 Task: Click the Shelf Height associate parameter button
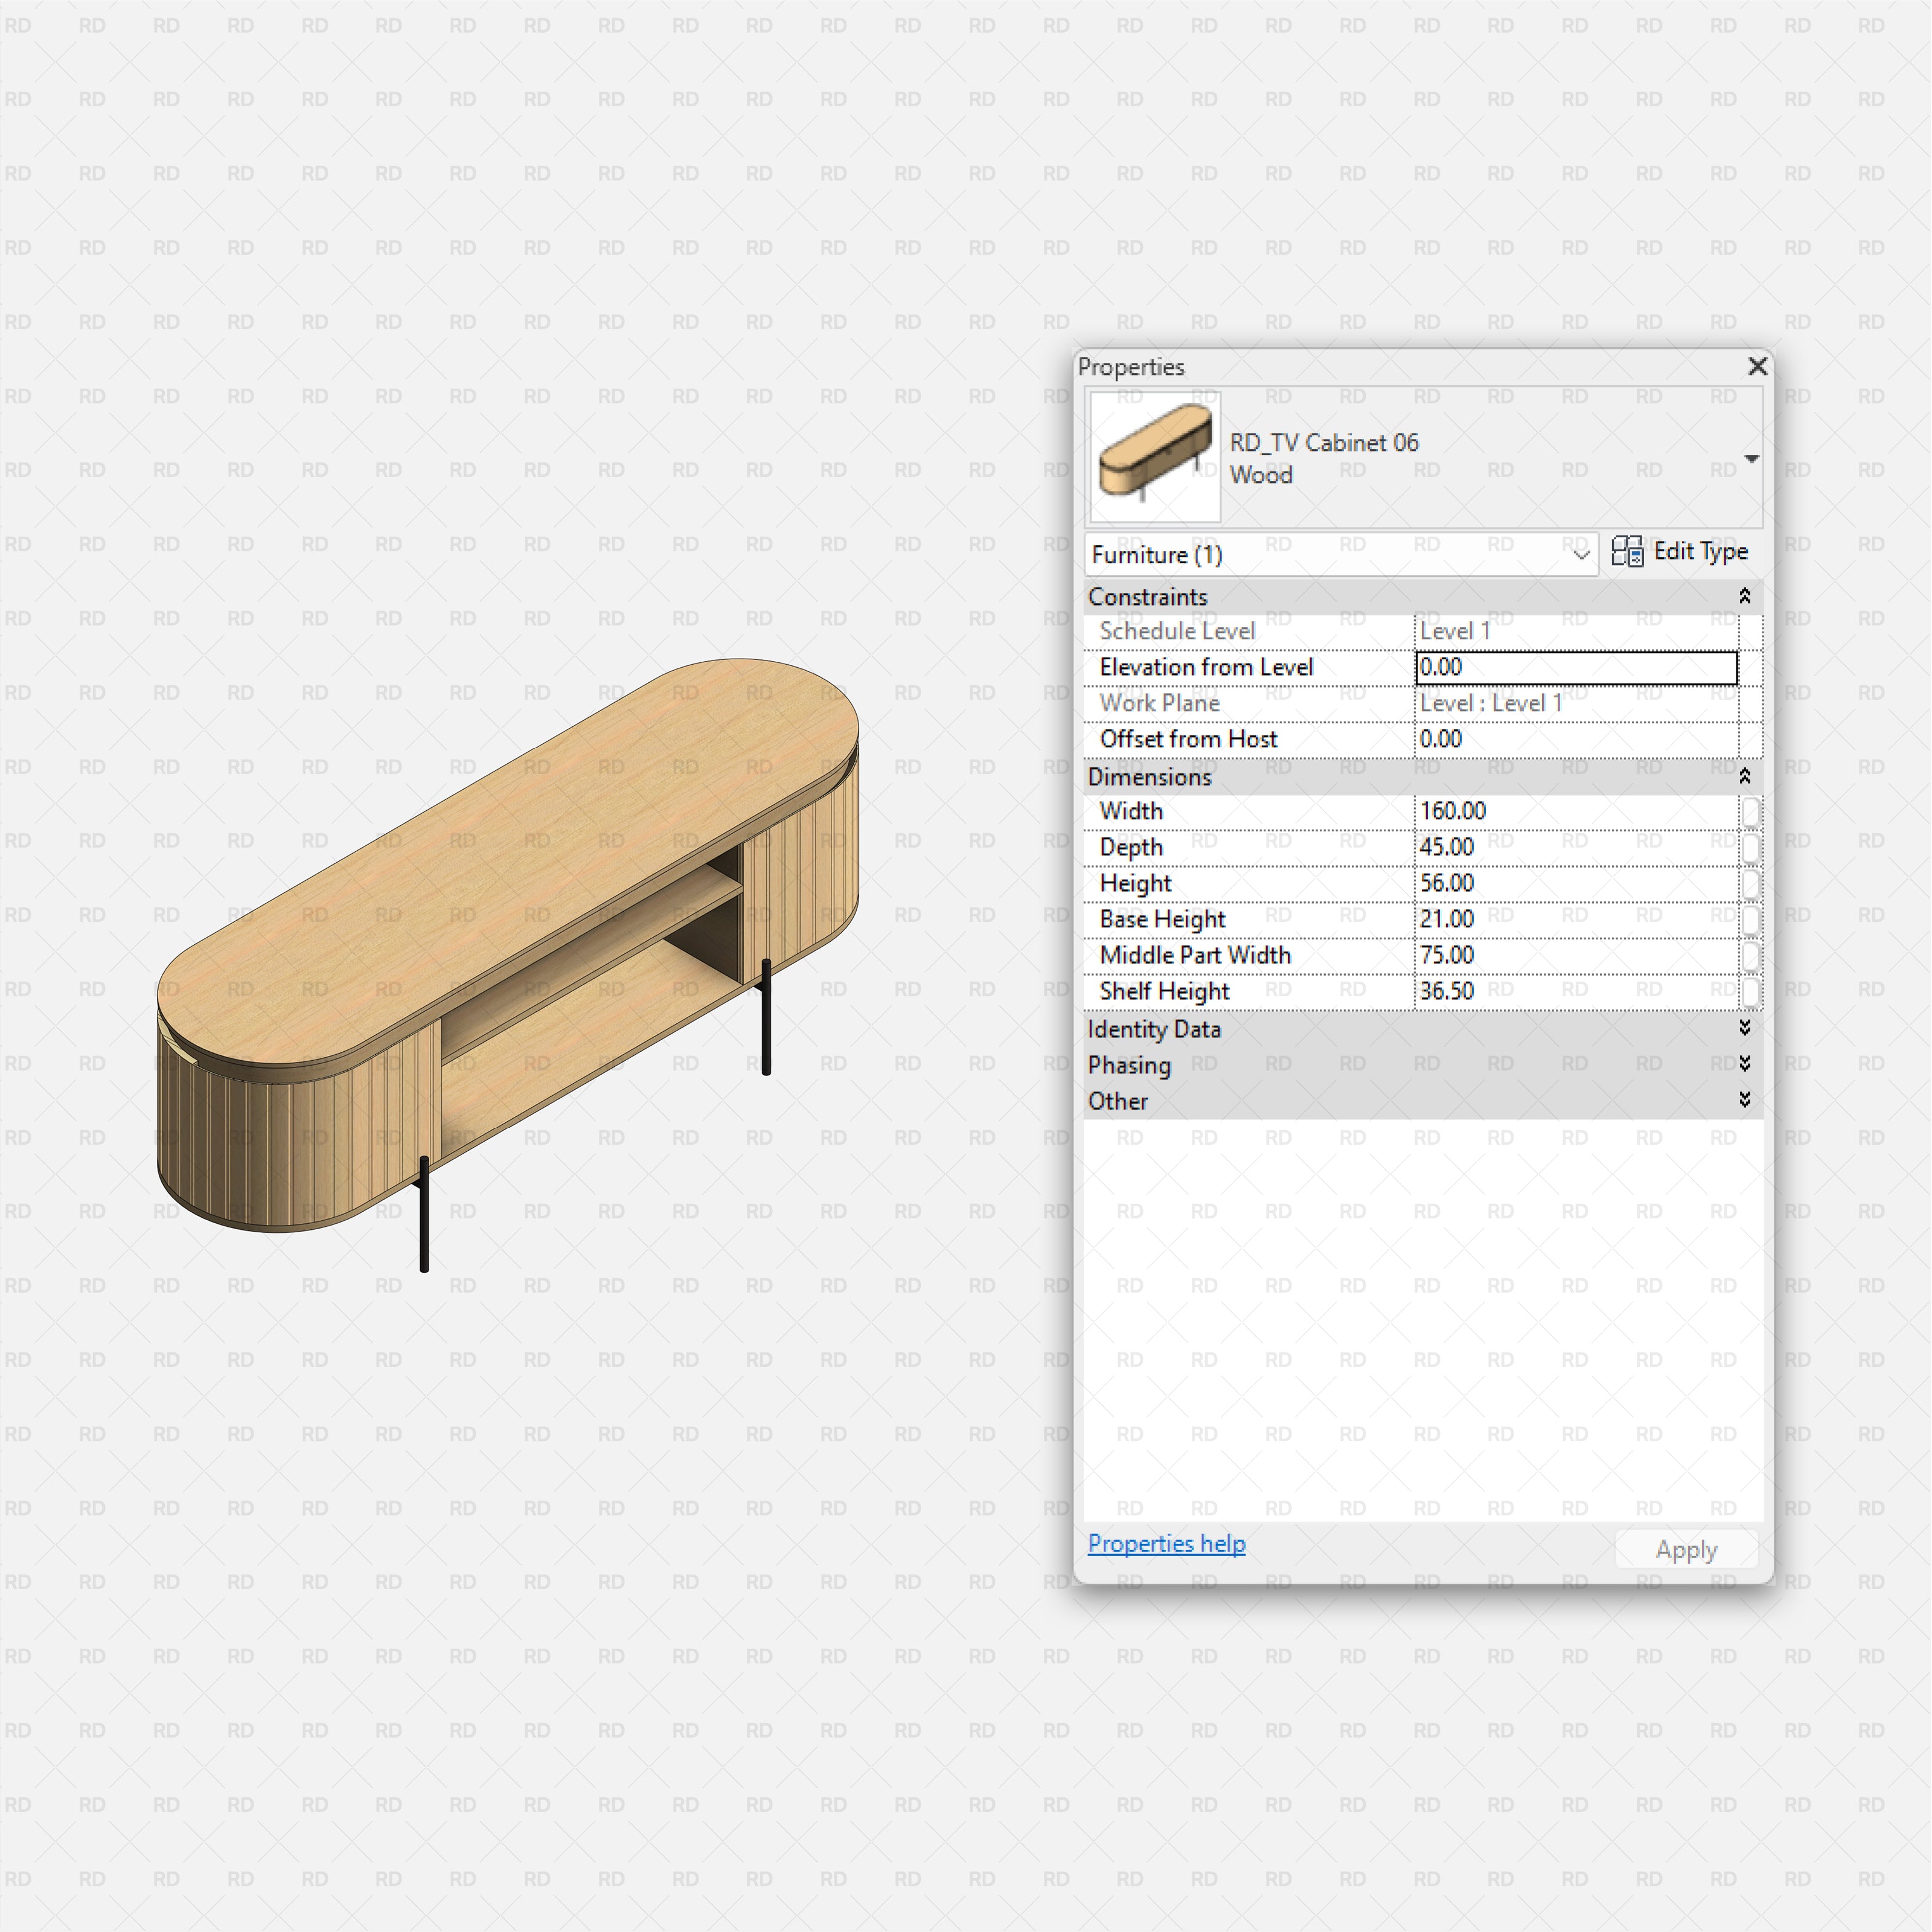pyautogui.click(x=1750, y=991)
